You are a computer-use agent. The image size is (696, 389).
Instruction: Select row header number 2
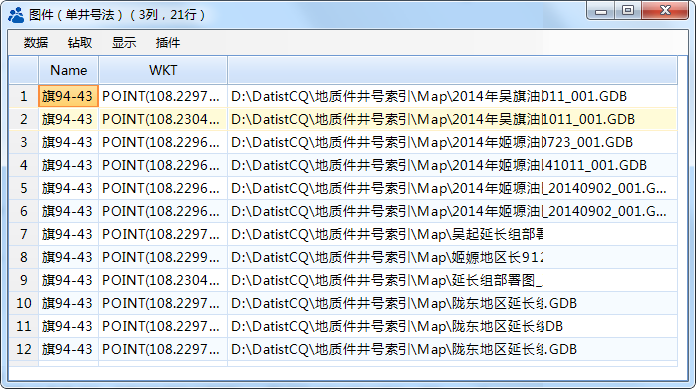[24, 119]
